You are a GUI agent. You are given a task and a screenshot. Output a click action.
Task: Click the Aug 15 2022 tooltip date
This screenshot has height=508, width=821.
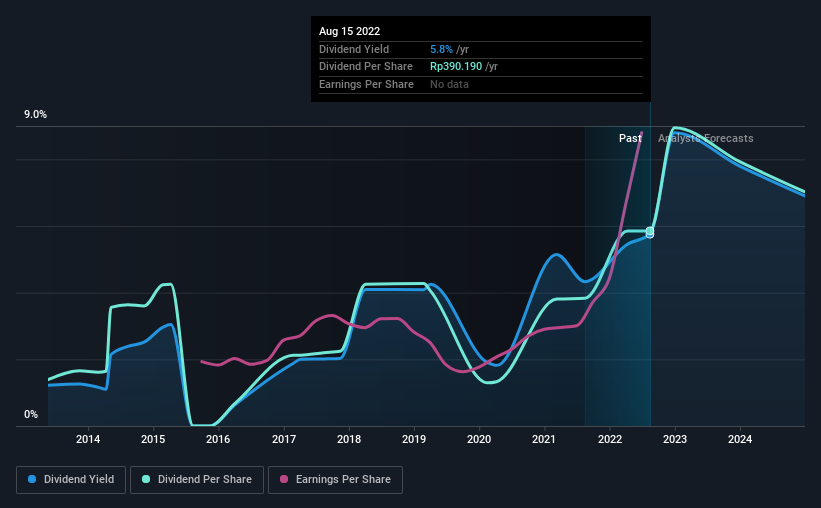click(349, 31)
